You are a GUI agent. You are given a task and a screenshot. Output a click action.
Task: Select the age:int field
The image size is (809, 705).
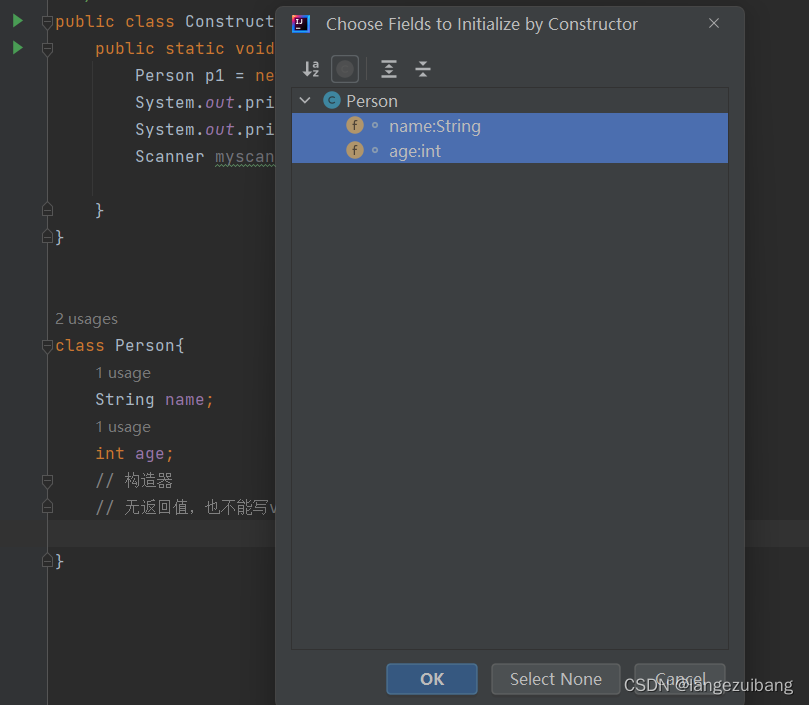(x=510, y=151)
